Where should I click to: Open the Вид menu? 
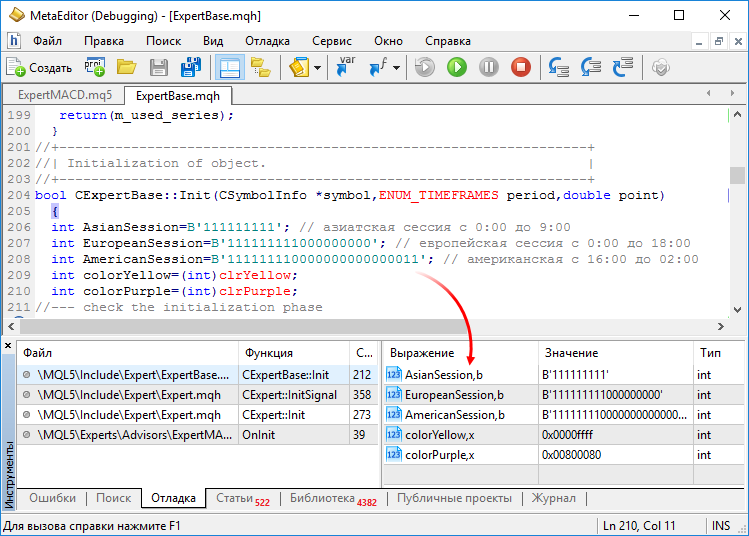[x=213, y=41]
